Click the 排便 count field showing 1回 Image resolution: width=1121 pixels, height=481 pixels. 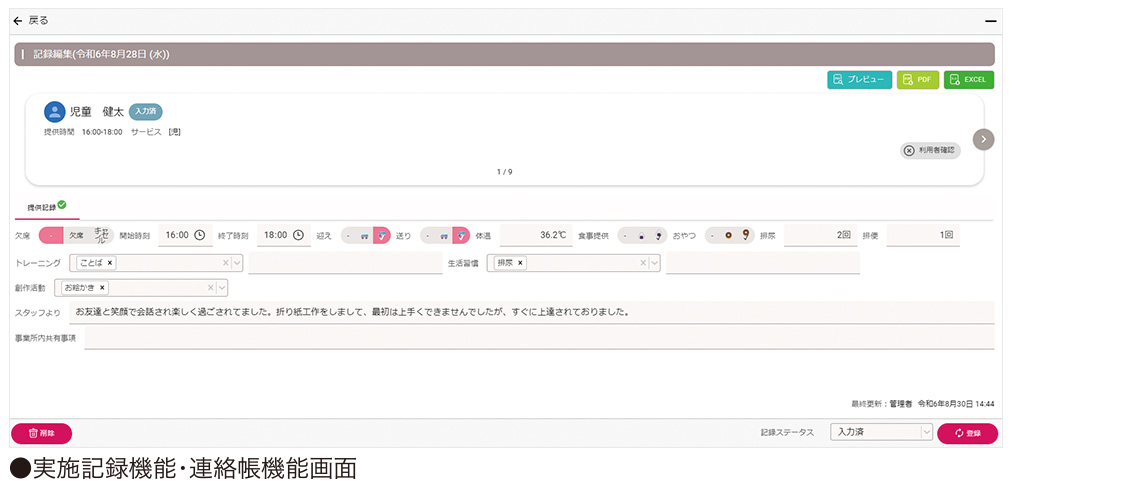[x=922, y=234]
